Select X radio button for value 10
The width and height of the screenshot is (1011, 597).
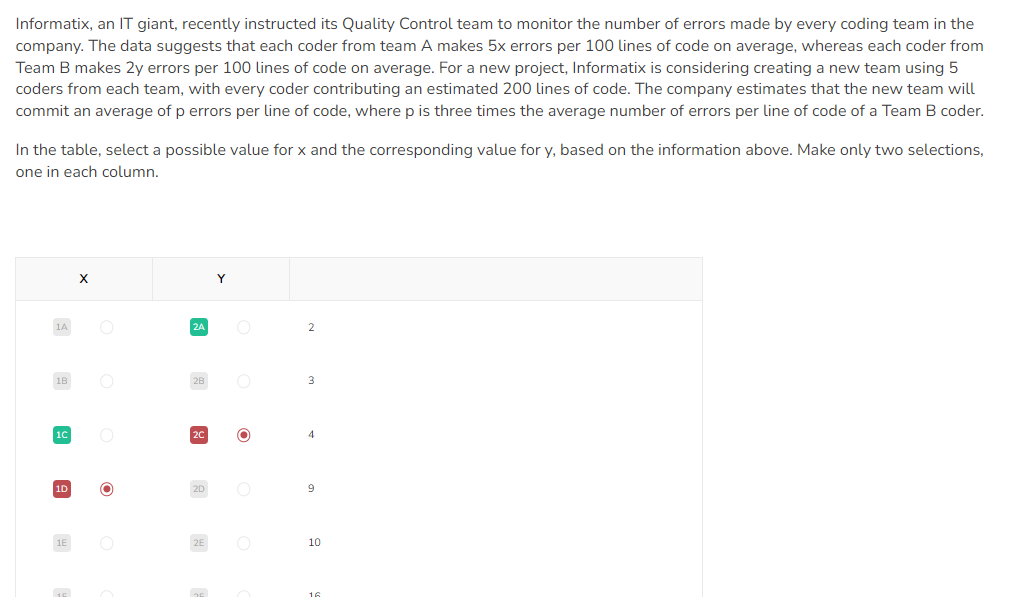point(107,543)
